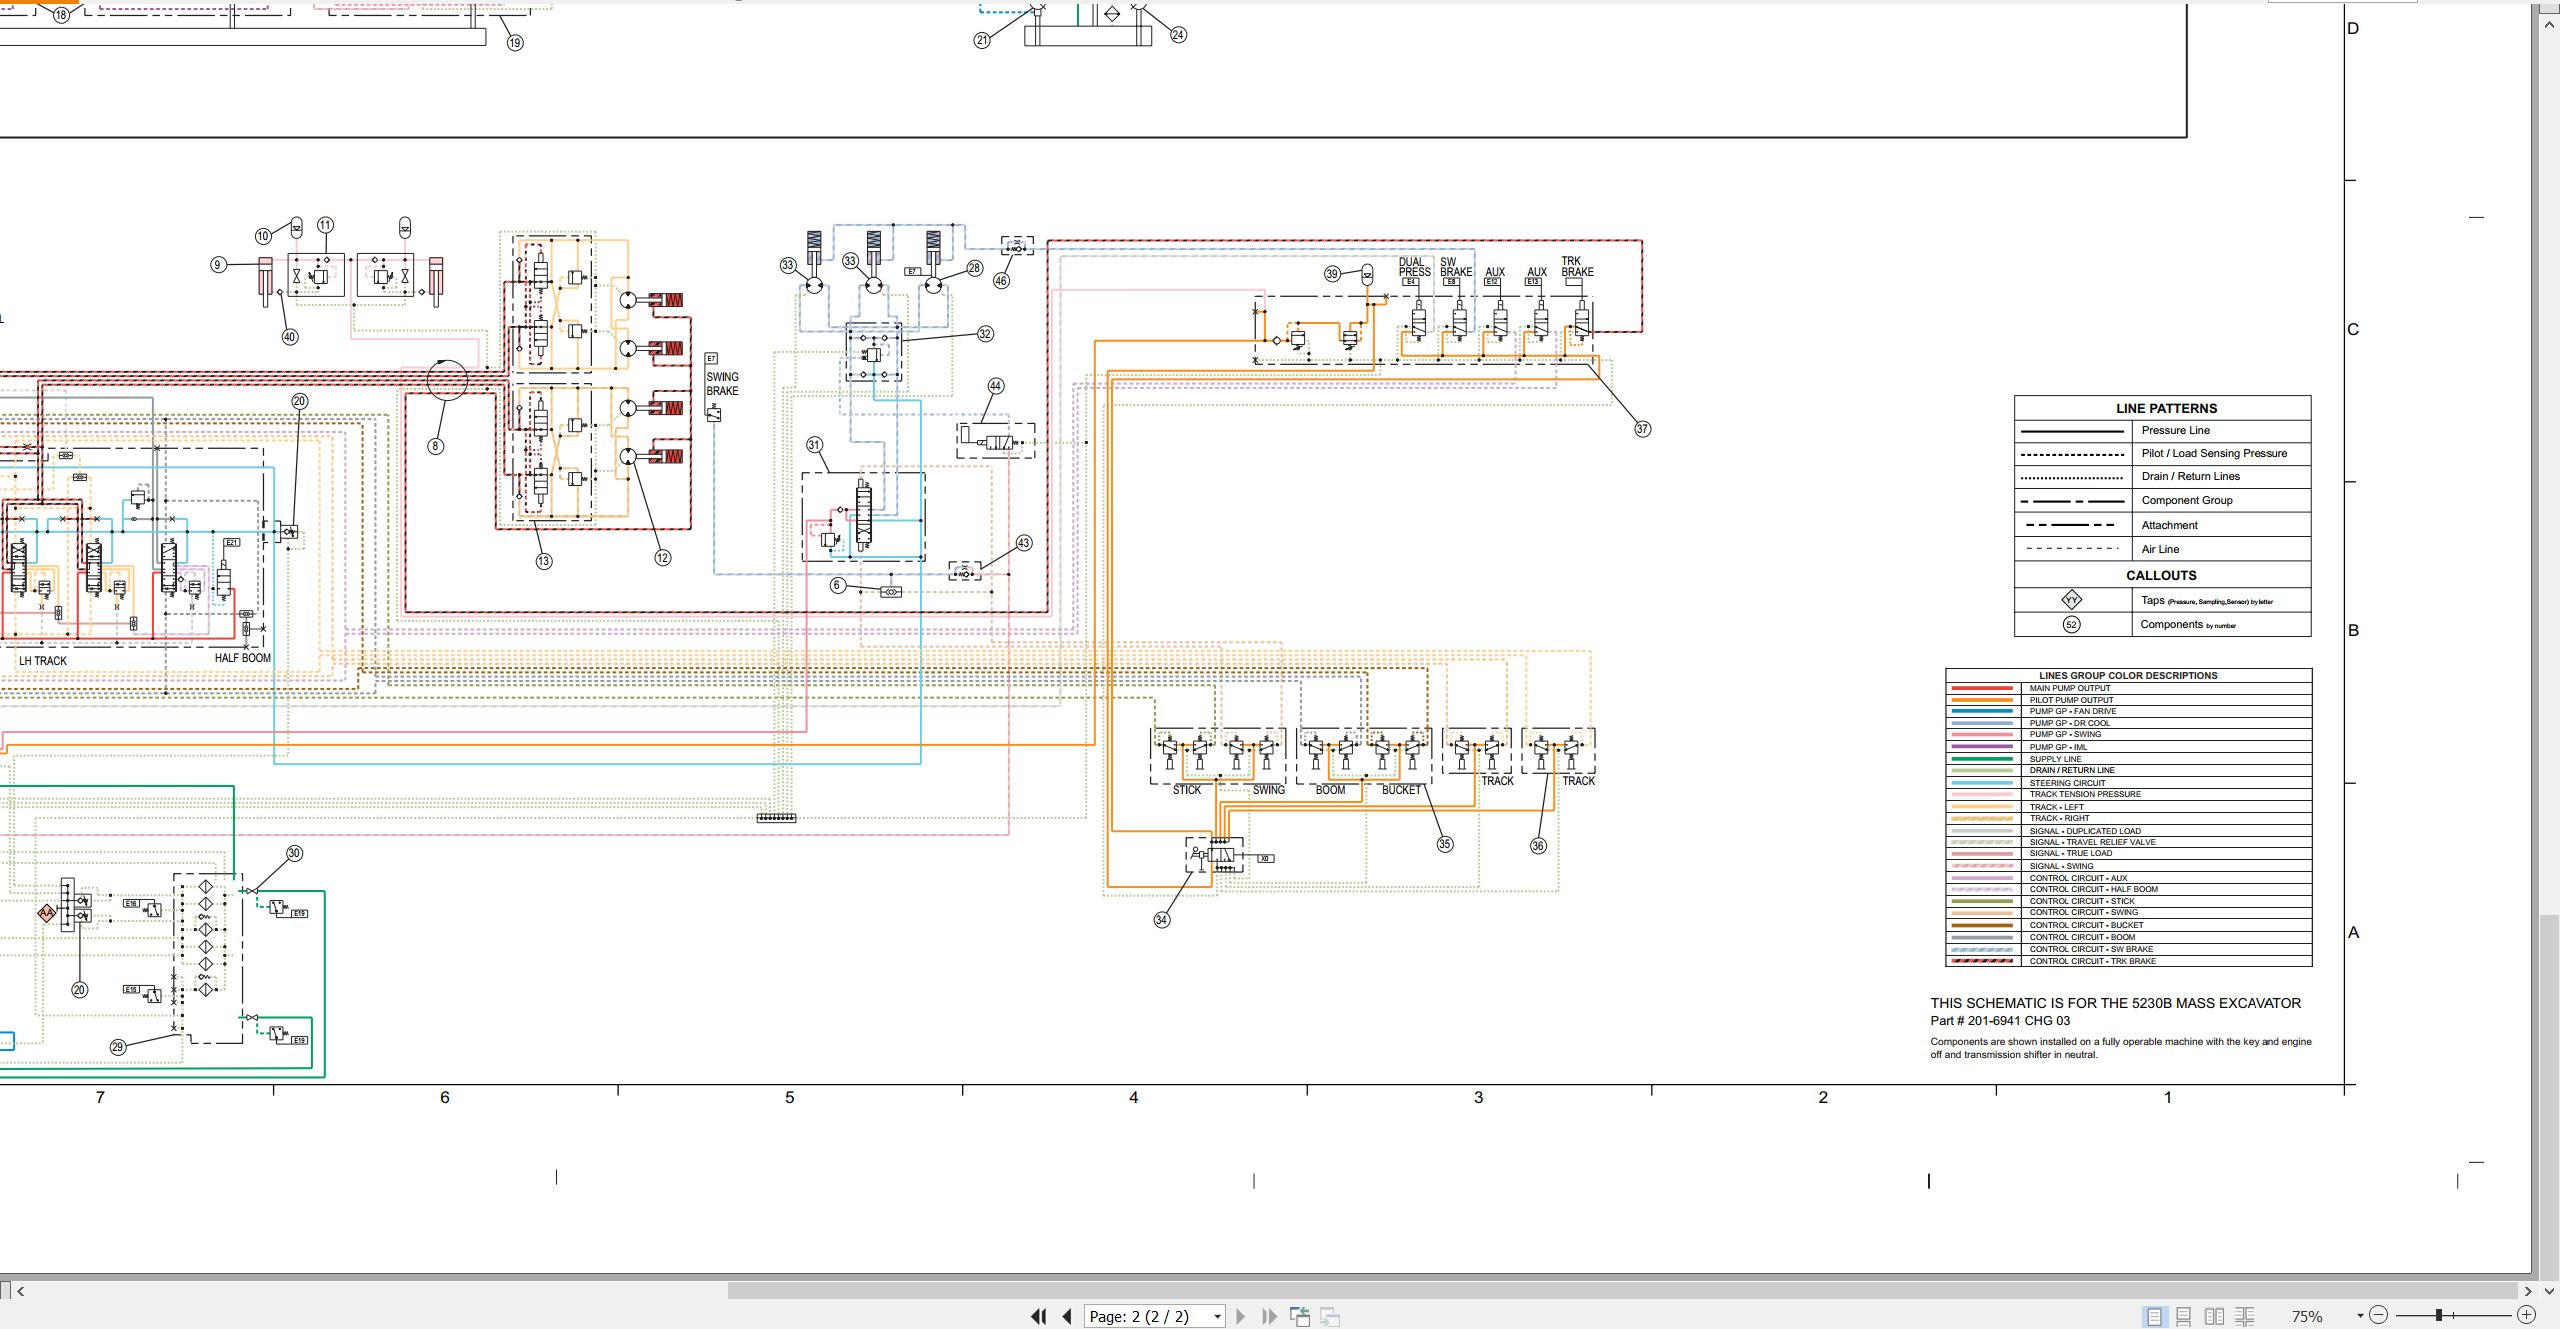Screen dimensions: 2560x1329
Task: Click the zoom in plus button
Action: tap(2526, 1315)
